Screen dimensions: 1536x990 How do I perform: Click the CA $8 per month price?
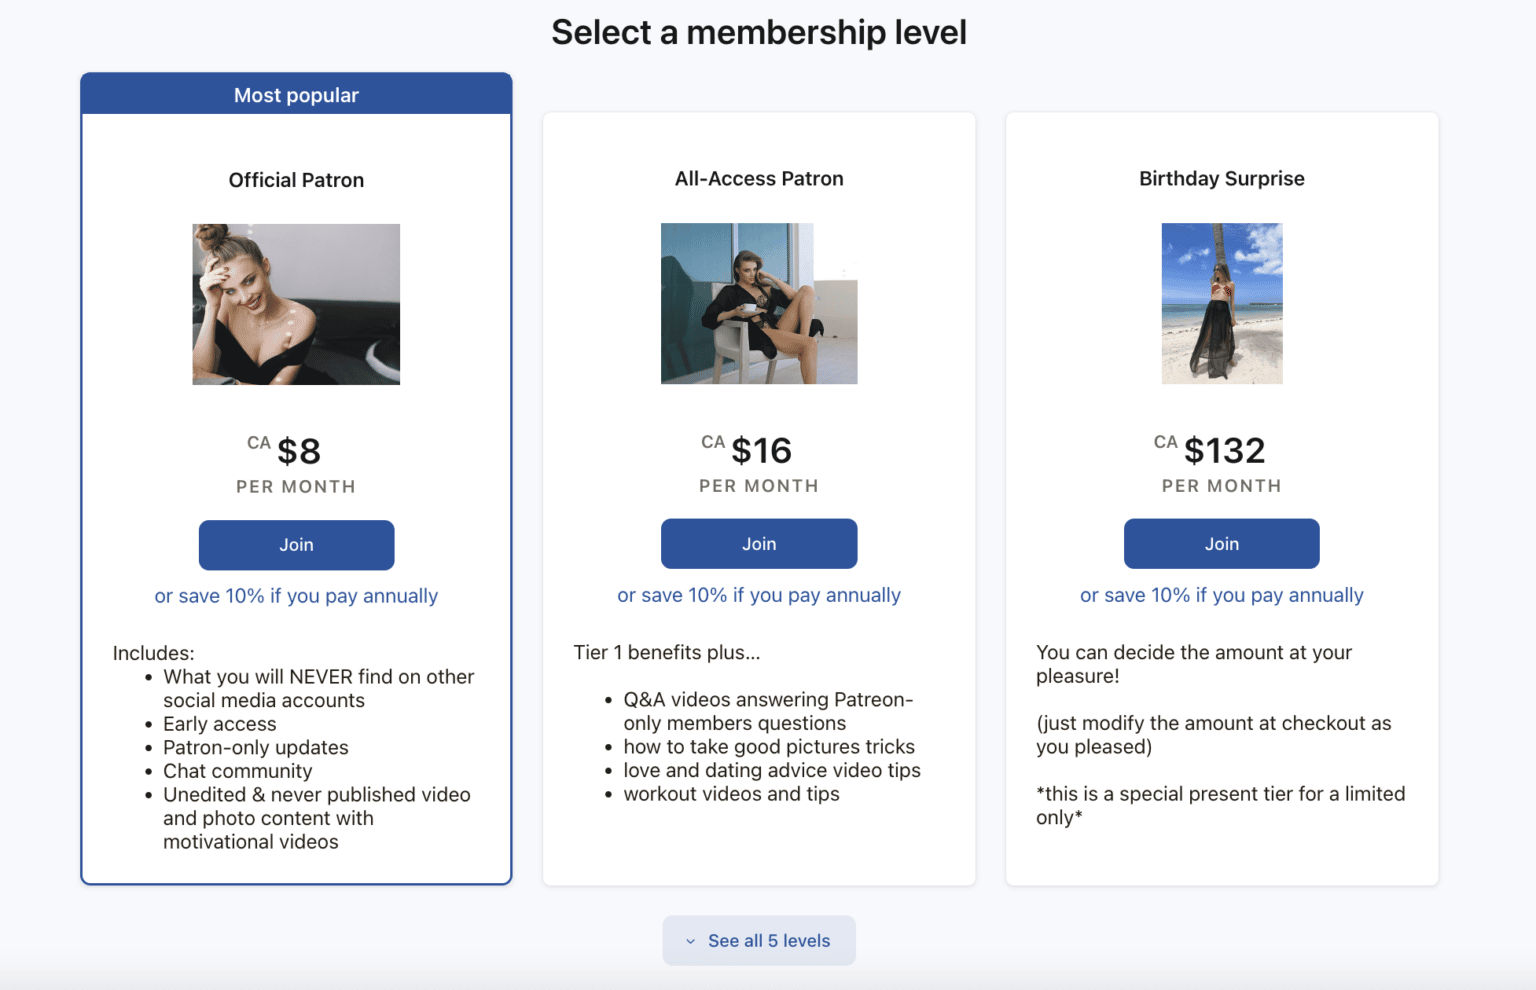[x=296, y=450]
